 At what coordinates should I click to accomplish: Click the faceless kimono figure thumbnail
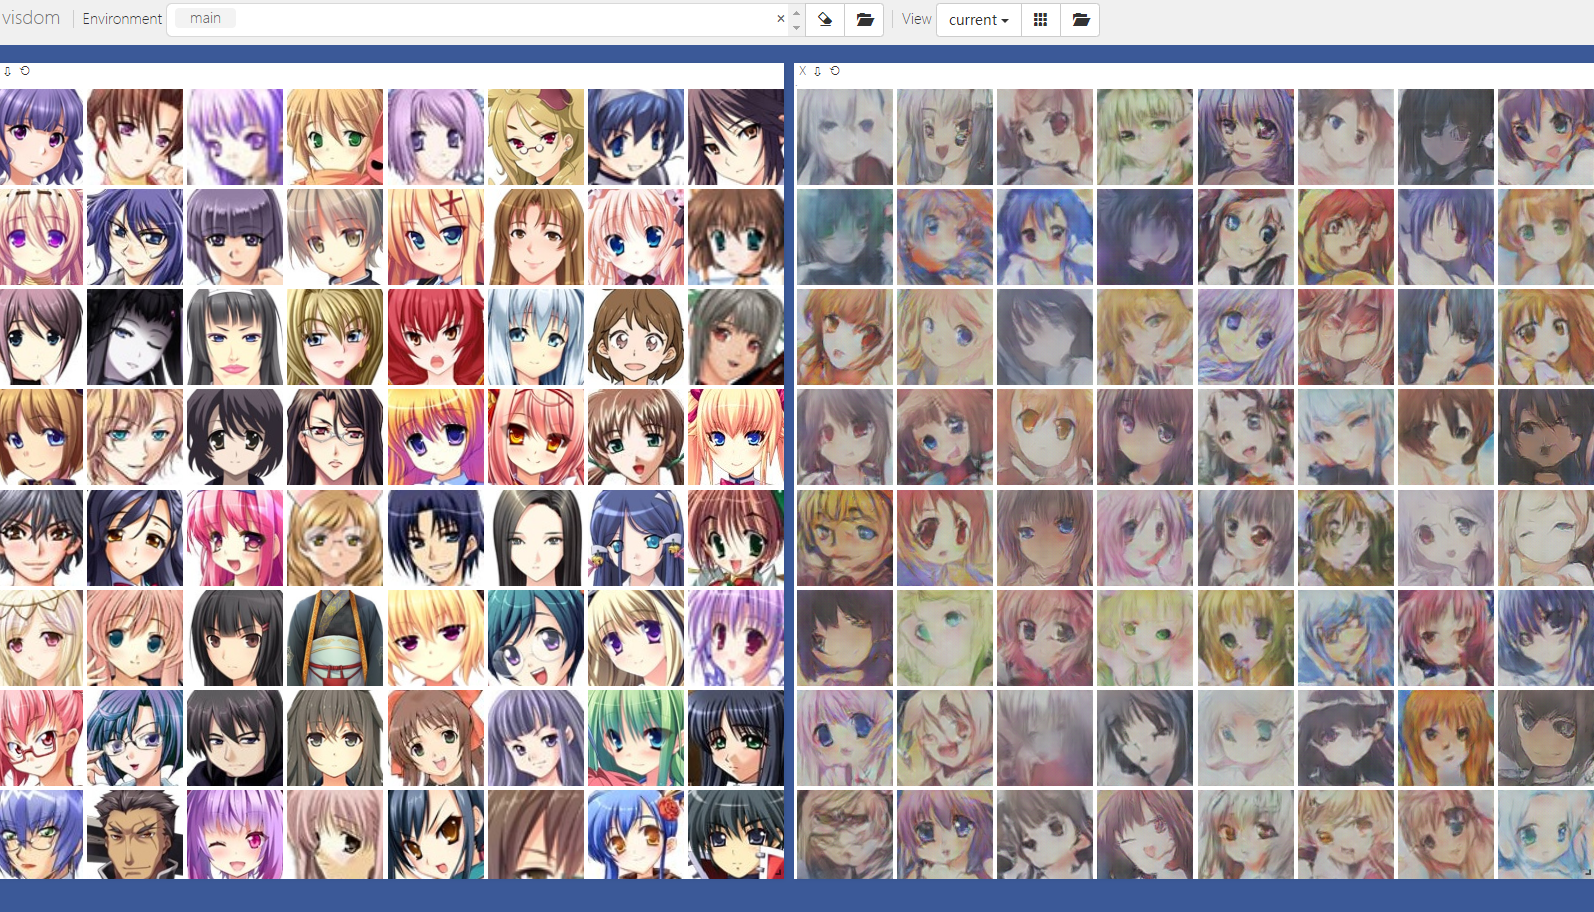point(335,638)
